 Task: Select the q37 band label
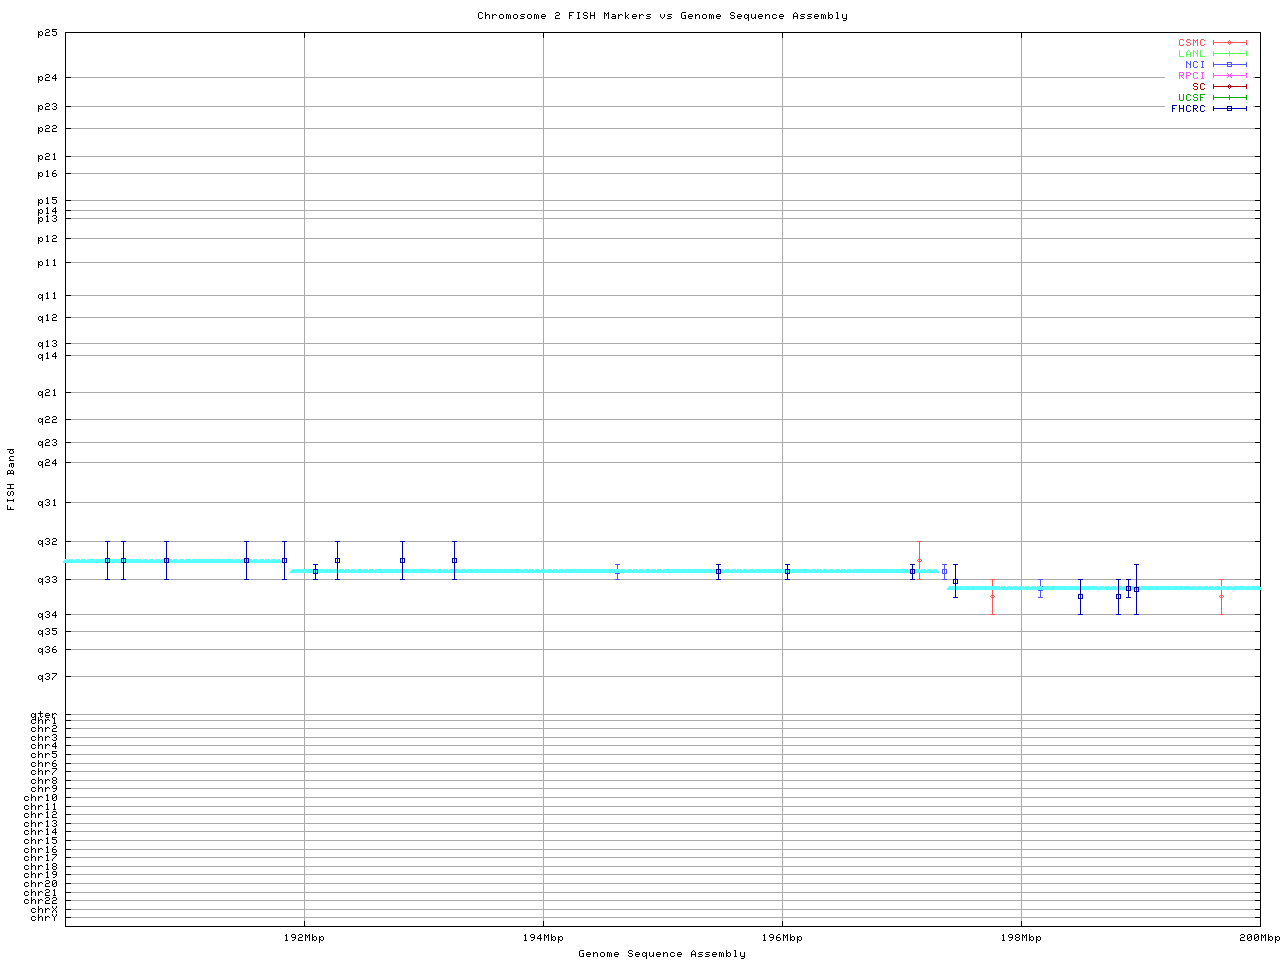tap(47, 677)
